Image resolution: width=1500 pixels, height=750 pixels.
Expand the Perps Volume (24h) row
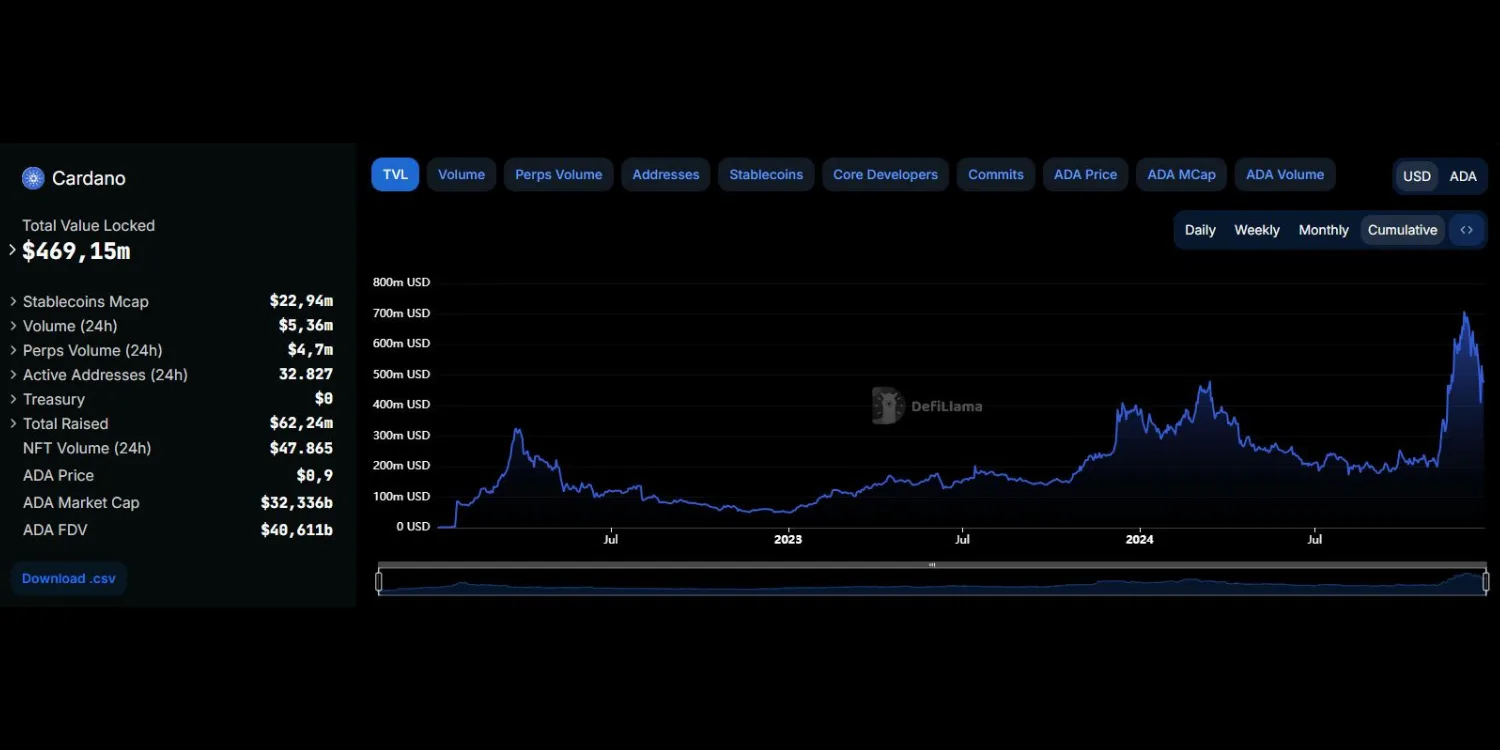(x=14, y=350)
